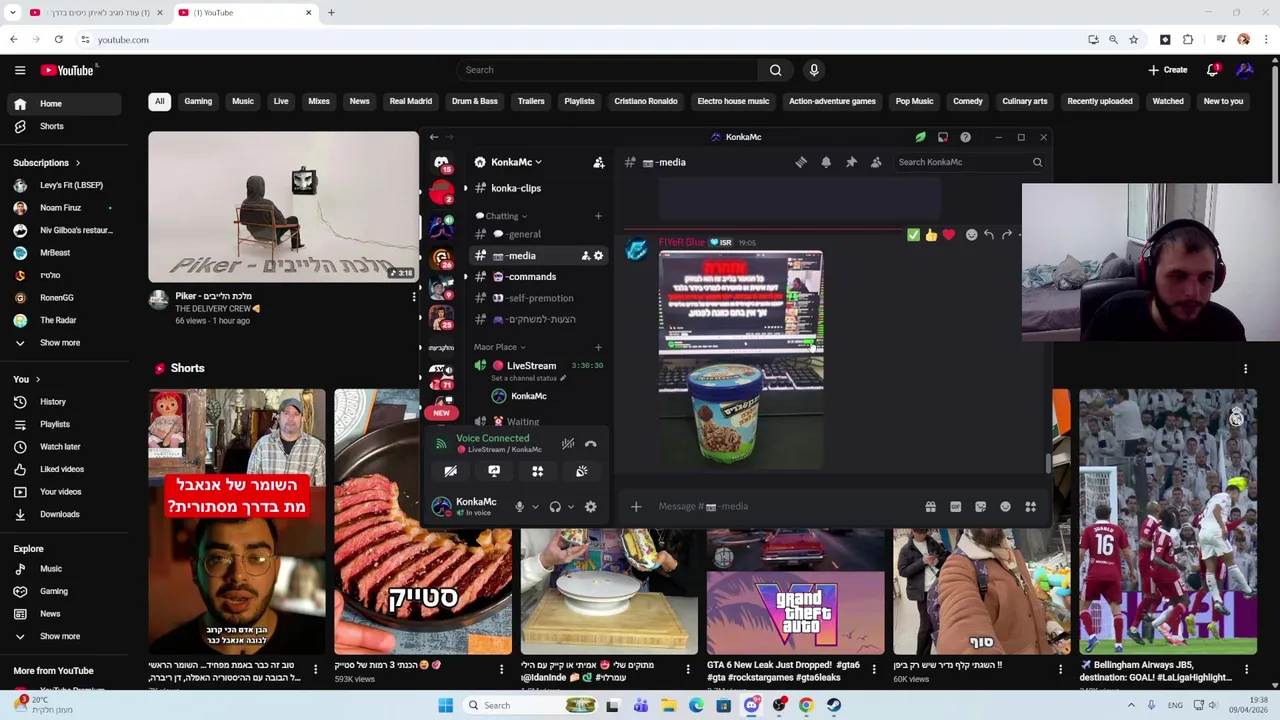Show pinned messages in Discord
Image resolution: width=1280 pixels, height=720 pixels.
851,162
